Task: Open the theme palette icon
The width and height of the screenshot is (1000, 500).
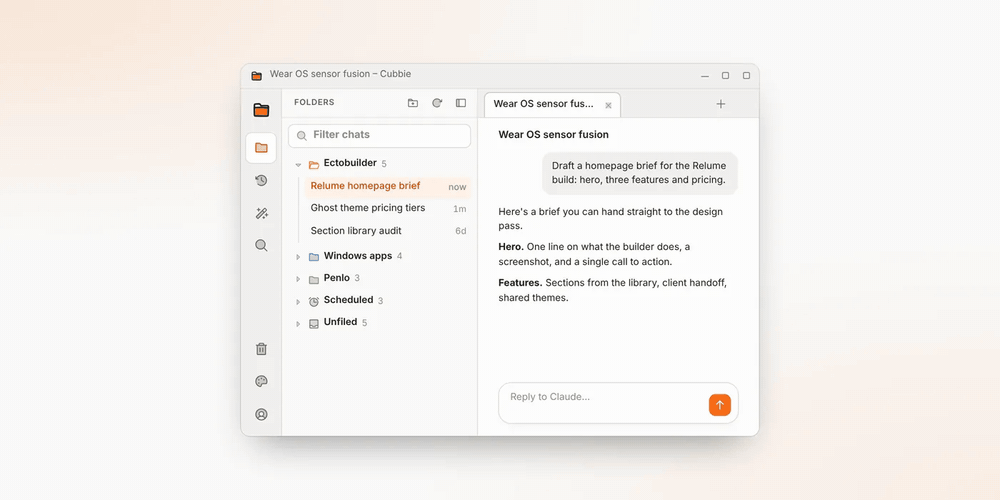Action: (x=261, y=381)
